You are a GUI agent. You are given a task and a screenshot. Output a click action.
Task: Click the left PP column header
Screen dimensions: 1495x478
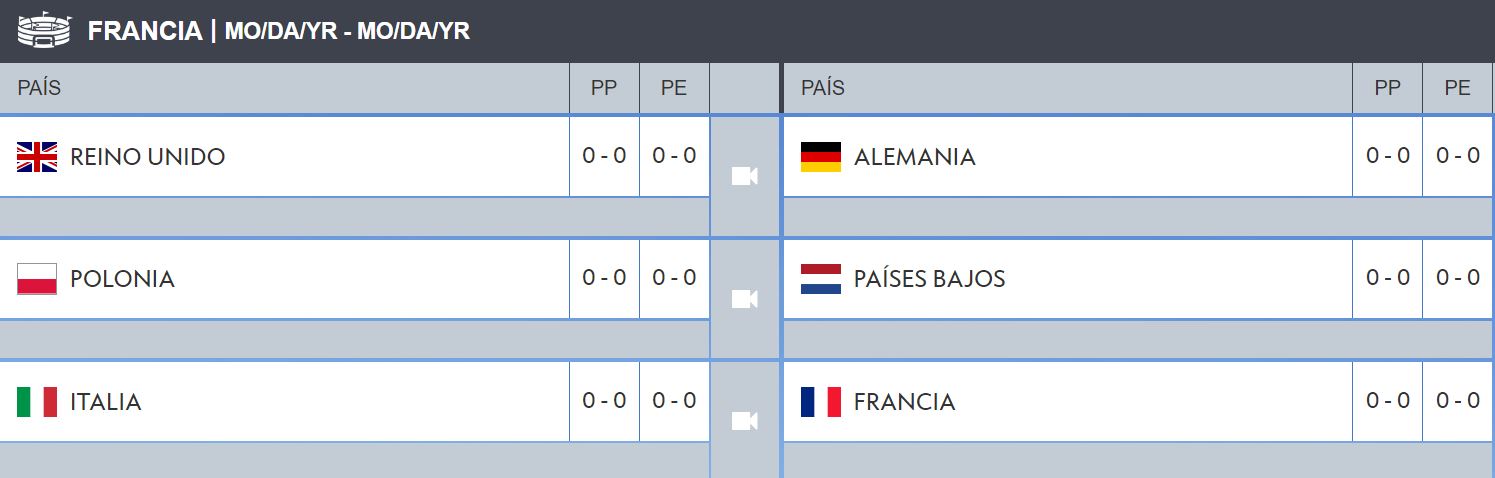[x=604, y=88]
